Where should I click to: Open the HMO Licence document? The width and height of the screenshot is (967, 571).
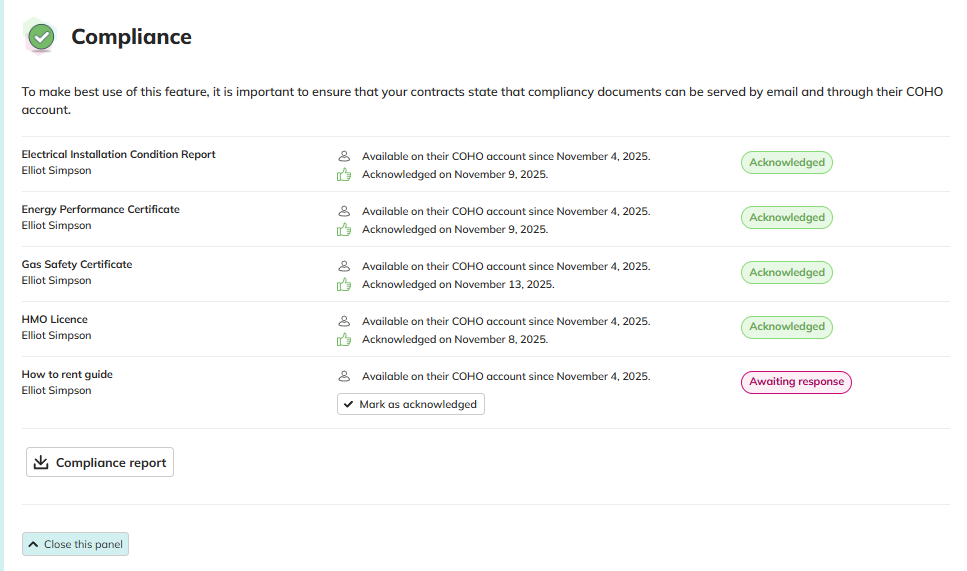tap(55, 320)
